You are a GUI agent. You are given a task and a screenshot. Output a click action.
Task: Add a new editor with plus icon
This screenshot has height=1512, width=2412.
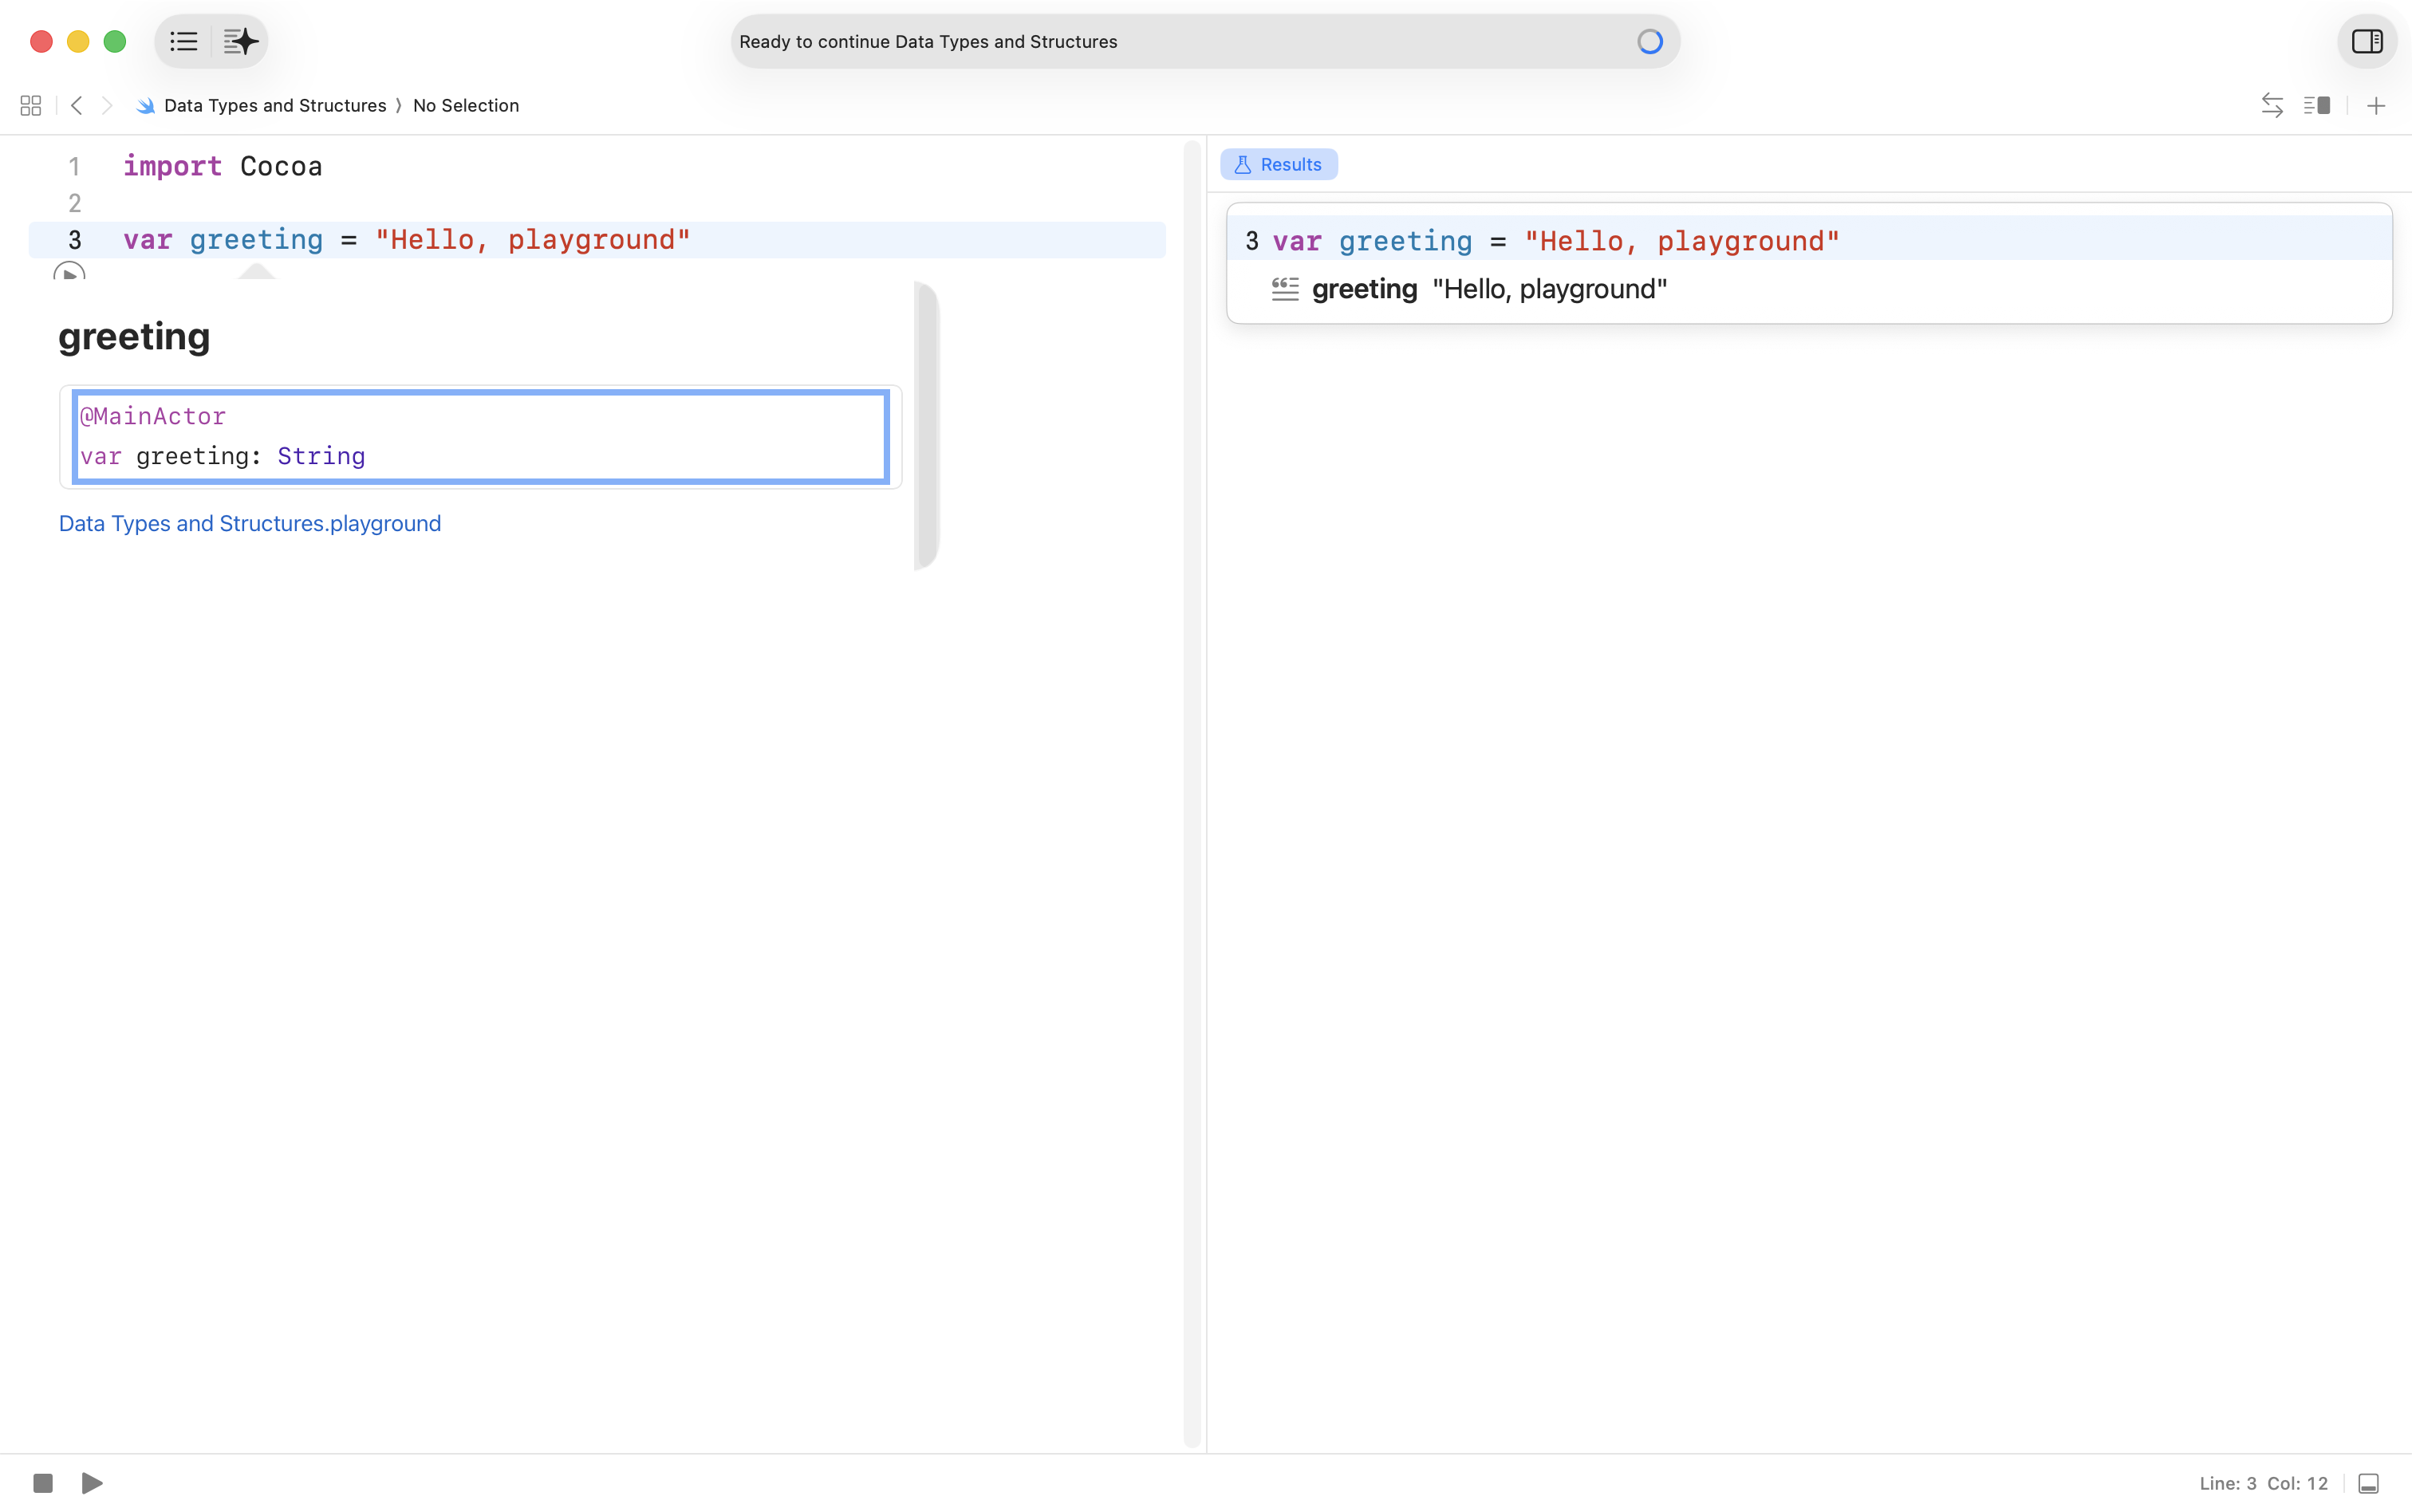(2376, 106)
